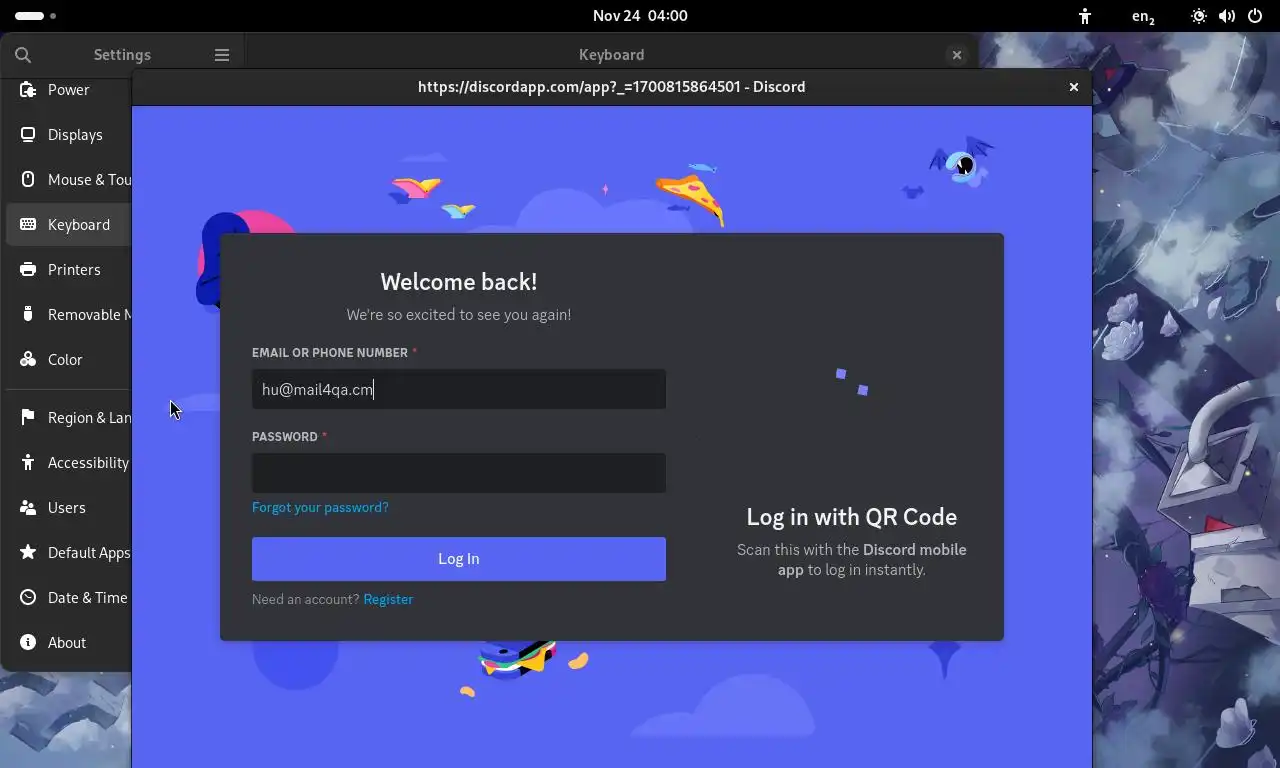Image resolution: width=1280 pixels, height=768 pixels.
Task: Click the Settings search magnifier icon
Action: [x=23, y=55]
